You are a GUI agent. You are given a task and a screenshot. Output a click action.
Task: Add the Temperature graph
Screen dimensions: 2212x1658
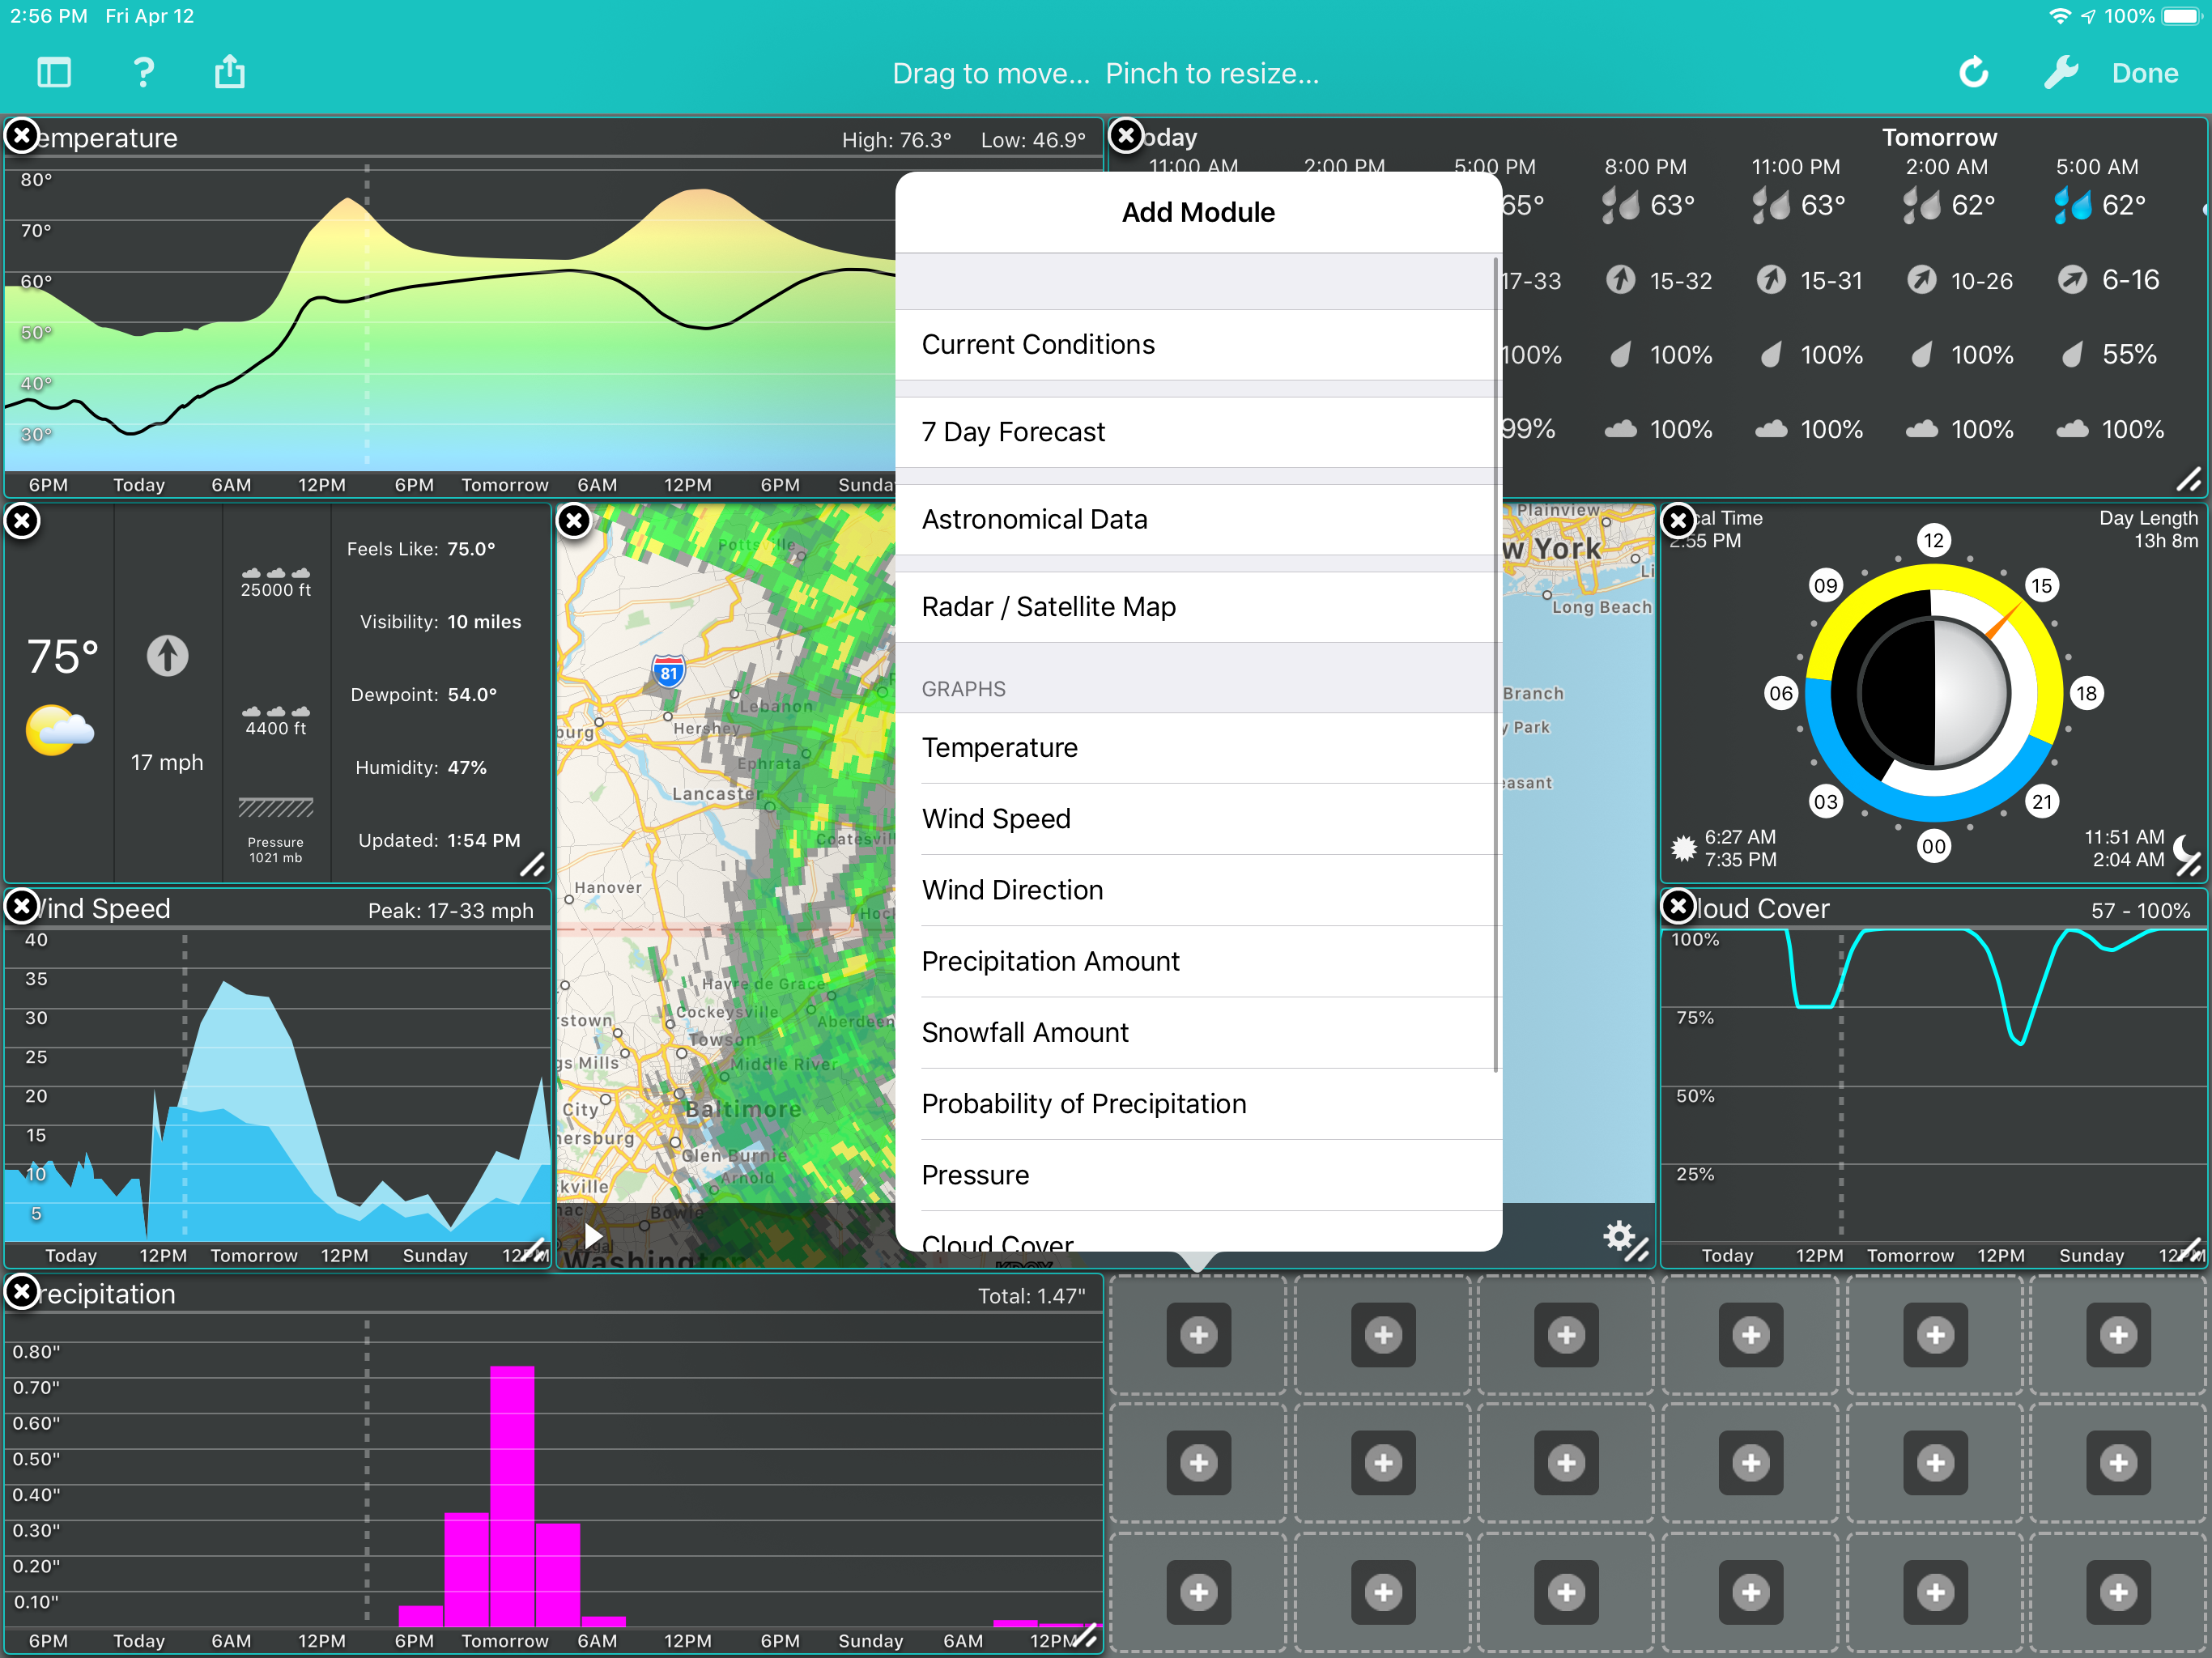[1198, 748]
